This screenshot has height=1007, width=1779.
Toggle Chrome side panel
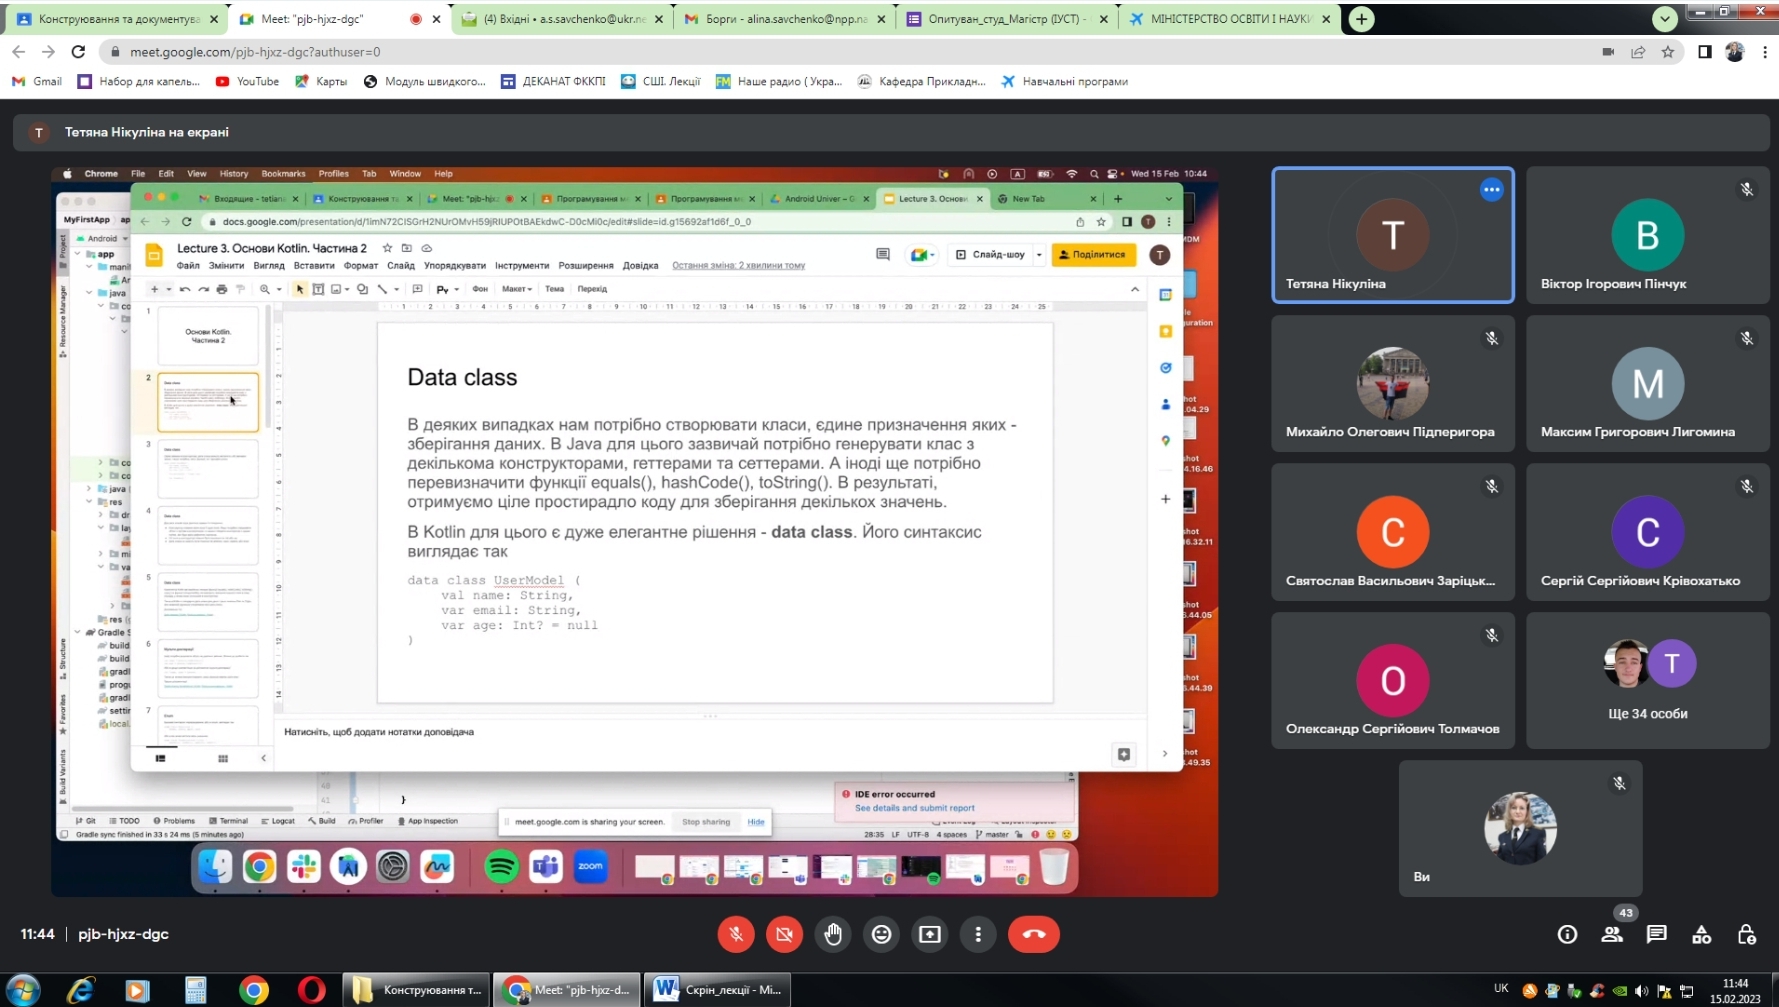pos(1705,52)
